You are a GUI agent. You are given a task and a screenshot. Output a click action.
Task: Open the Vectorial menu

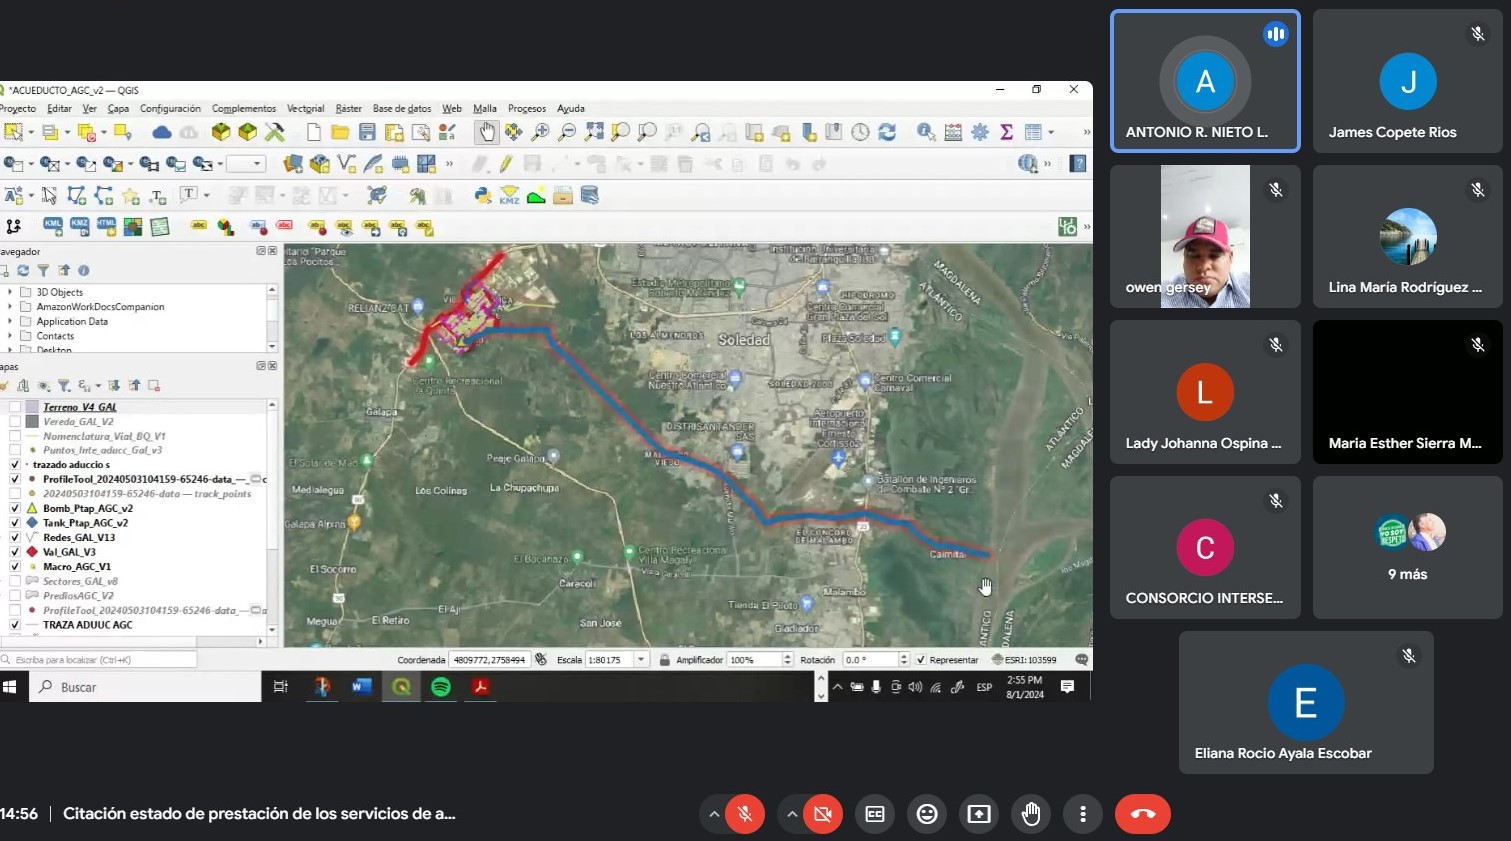point(305,108)
